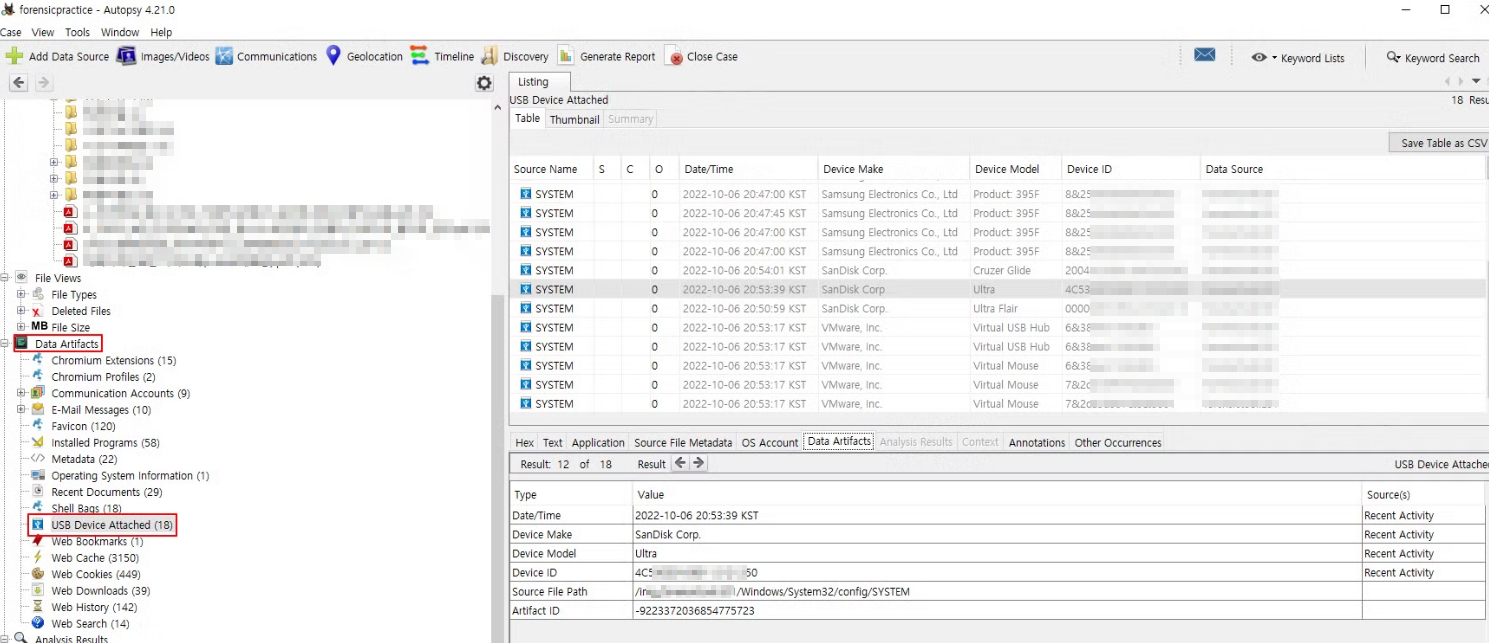Select the SanDisk Ultra row at 20:53:39
Screen dimensions: 1489x643
click(997, 289)
